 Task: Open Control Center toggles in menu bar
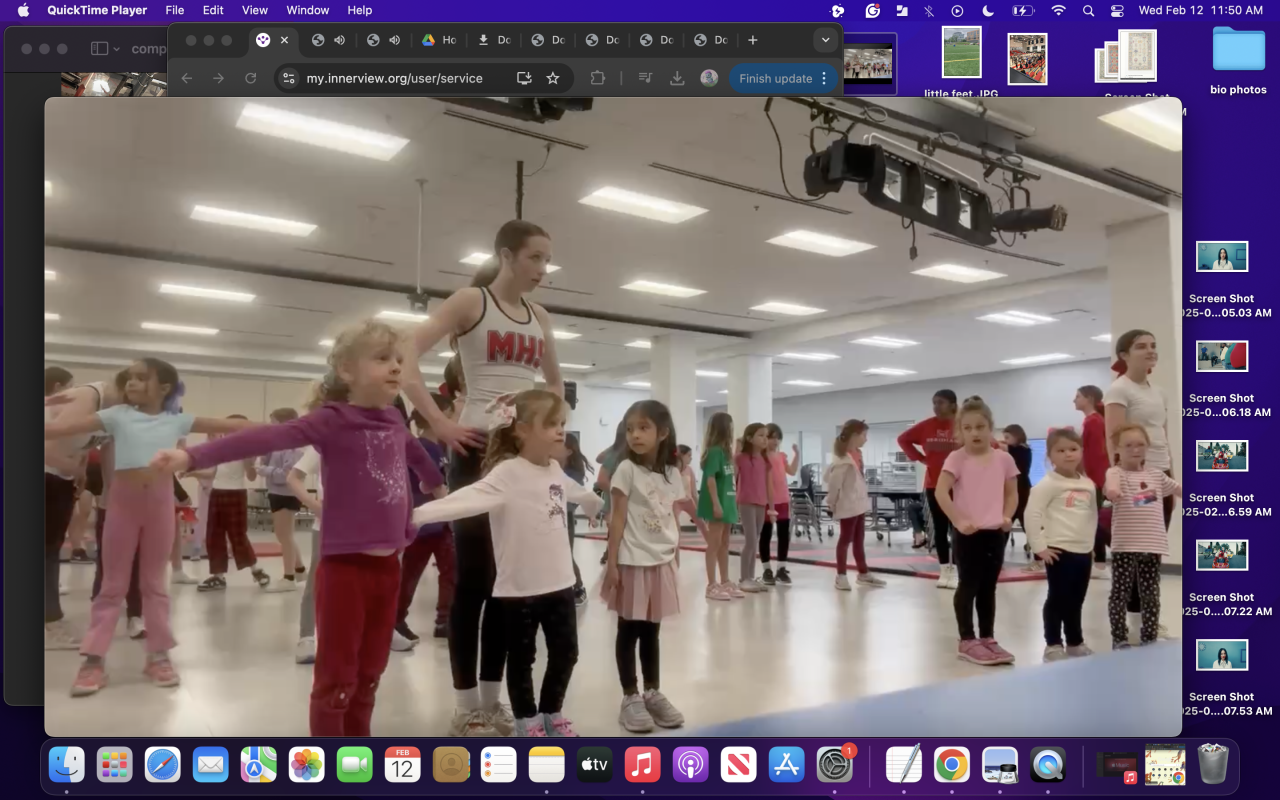coord(1117,10)
